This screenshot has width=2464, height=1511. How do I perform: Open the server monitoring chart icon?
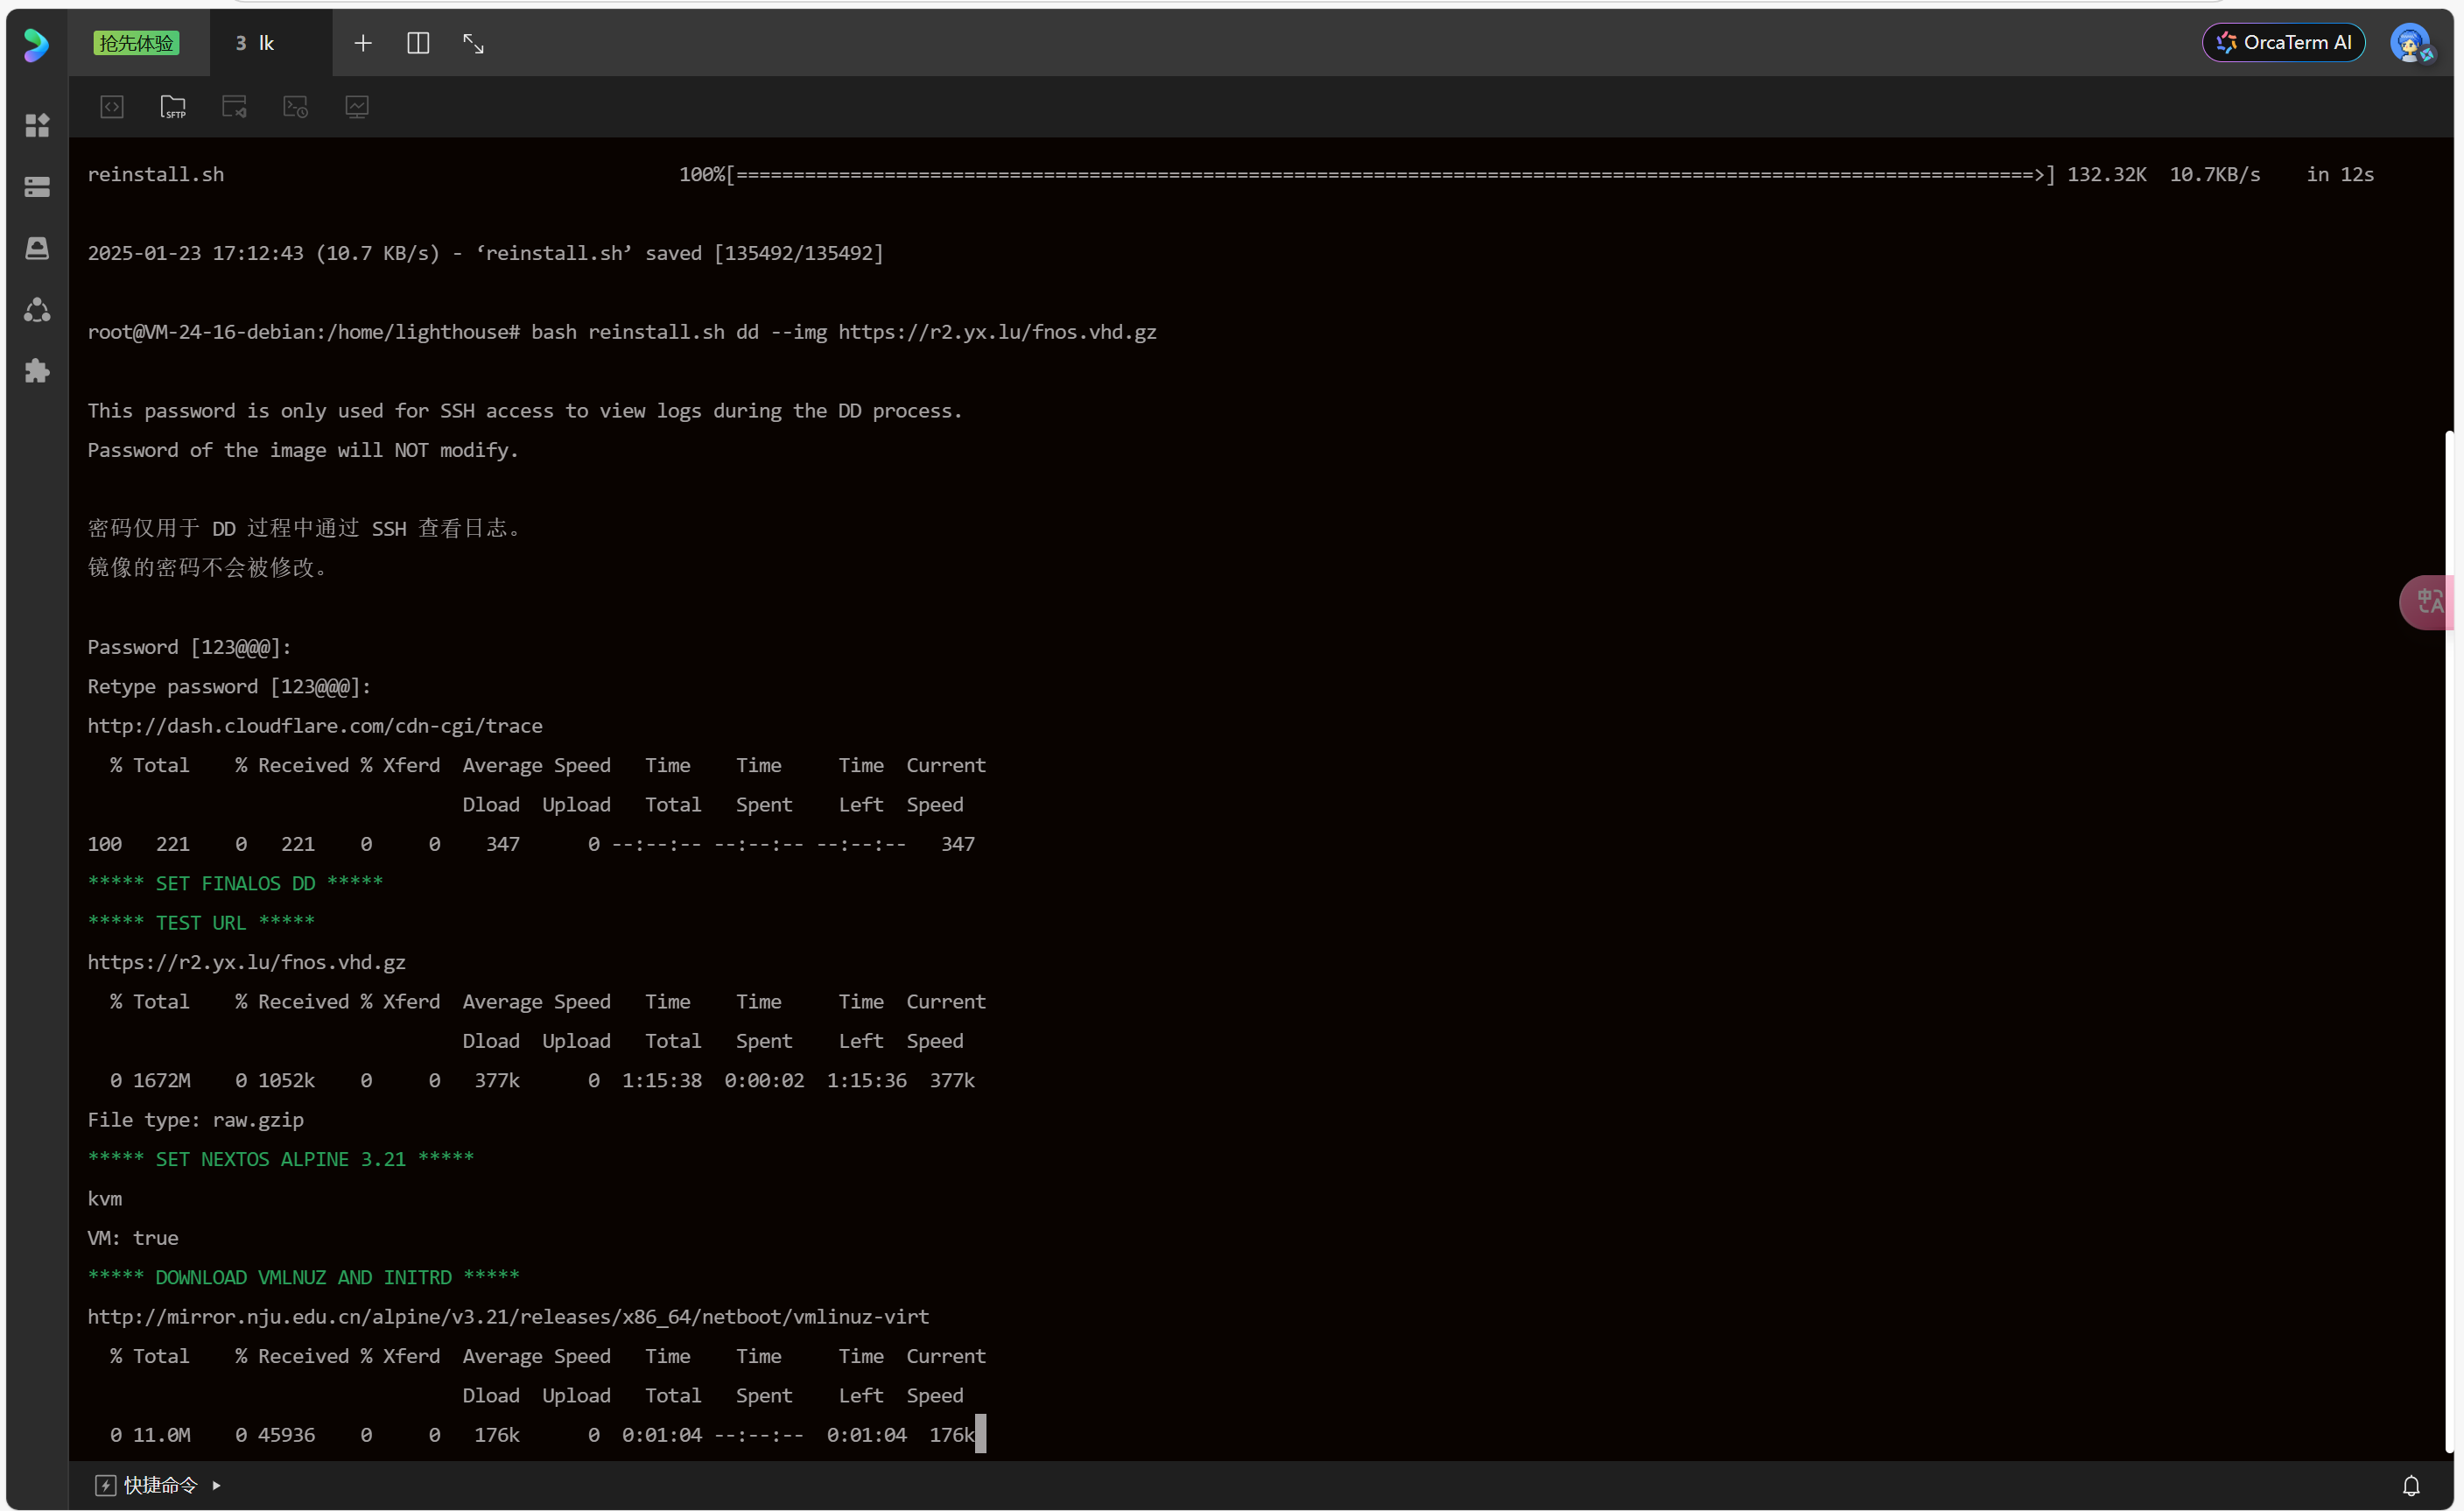coord(357,107)
